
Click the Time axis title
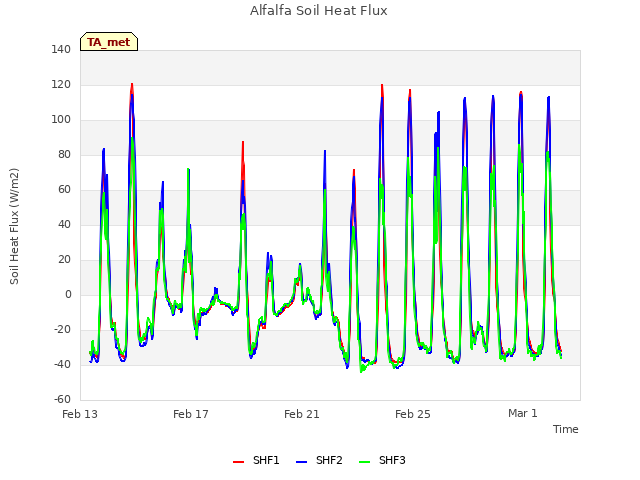(566, 429)
